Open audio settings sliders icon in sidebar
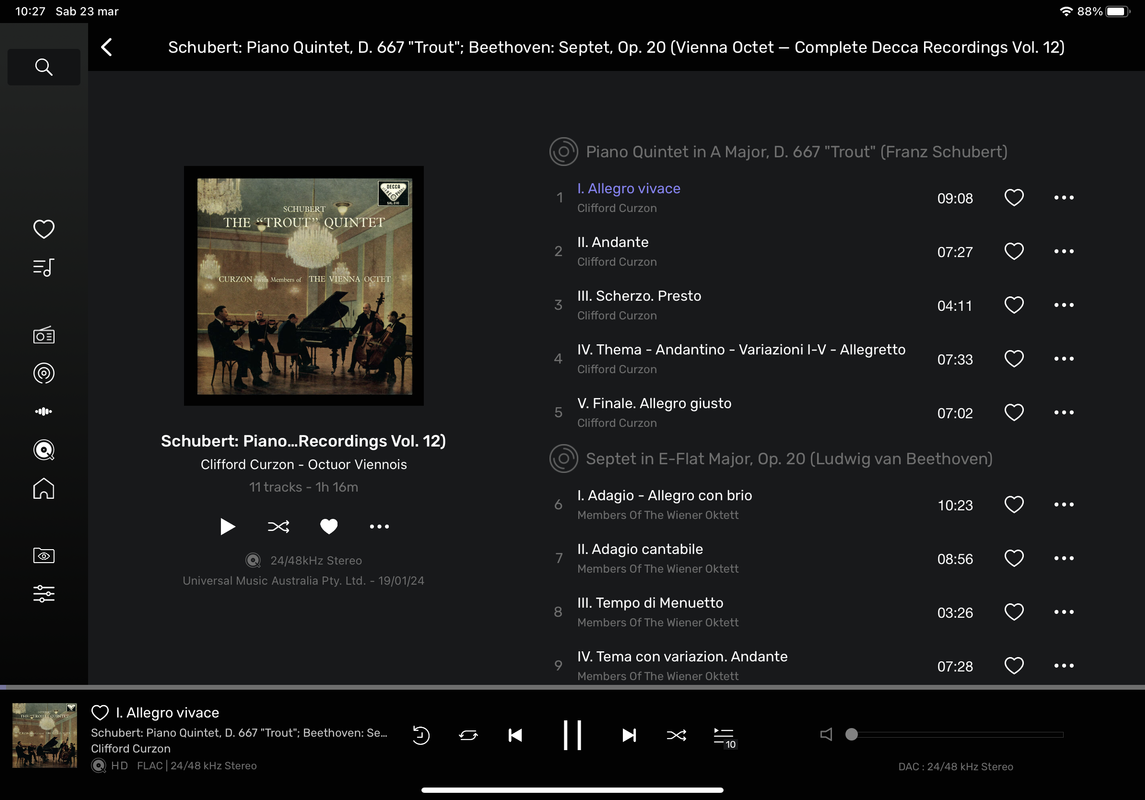The width and height of the screenshot is (1145, 800). (44, 593)
